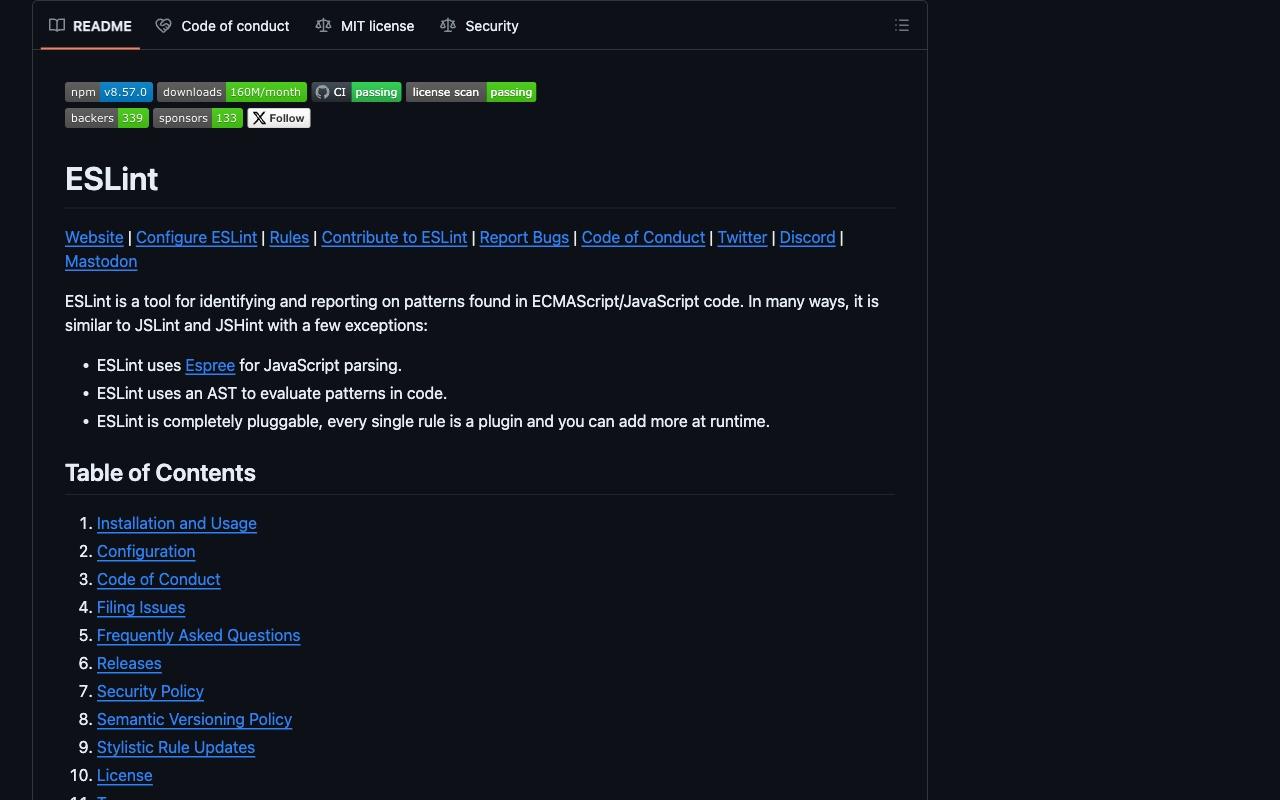Switch to the MIT license tab

[364, 26]
